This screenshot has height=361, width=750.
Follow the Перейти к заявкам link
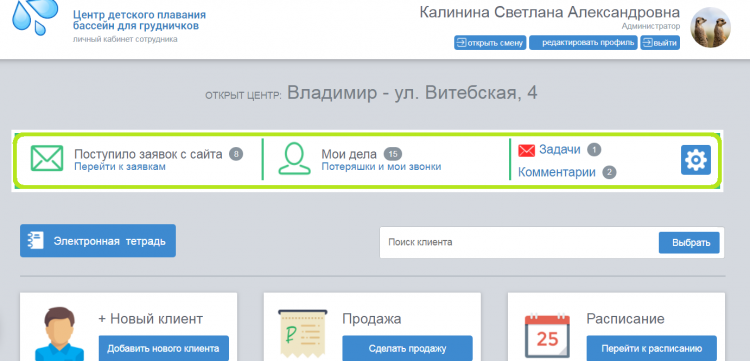[x=120, y=167]
